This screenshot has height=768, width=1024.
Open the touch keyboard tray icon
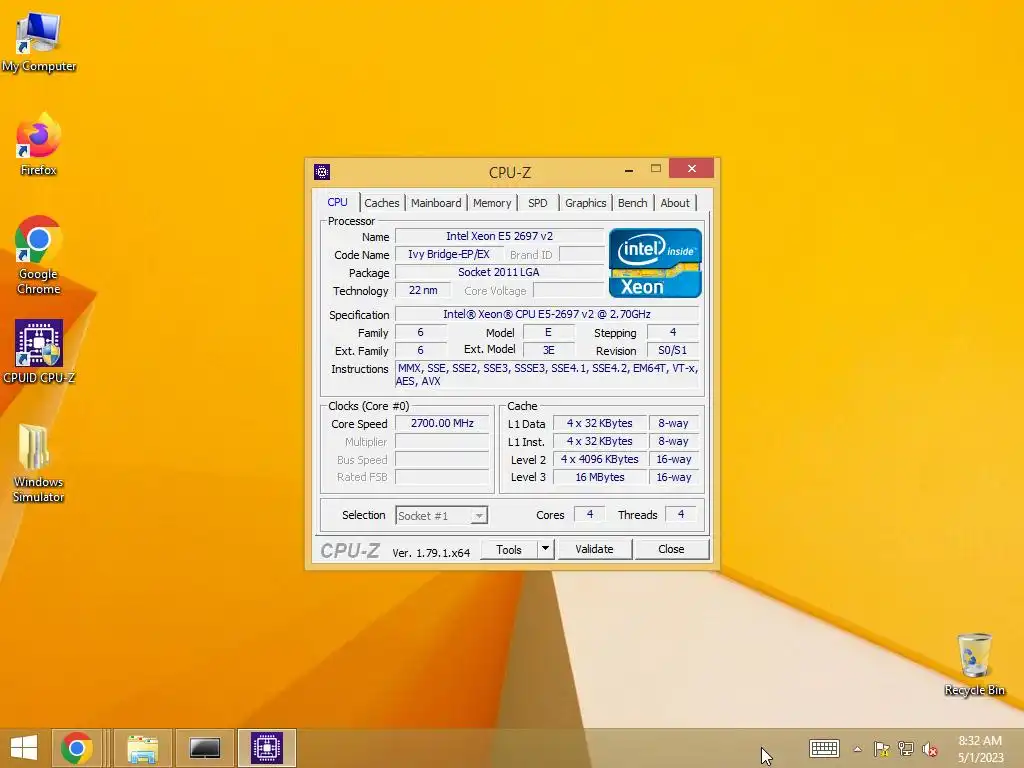[824, 748]
